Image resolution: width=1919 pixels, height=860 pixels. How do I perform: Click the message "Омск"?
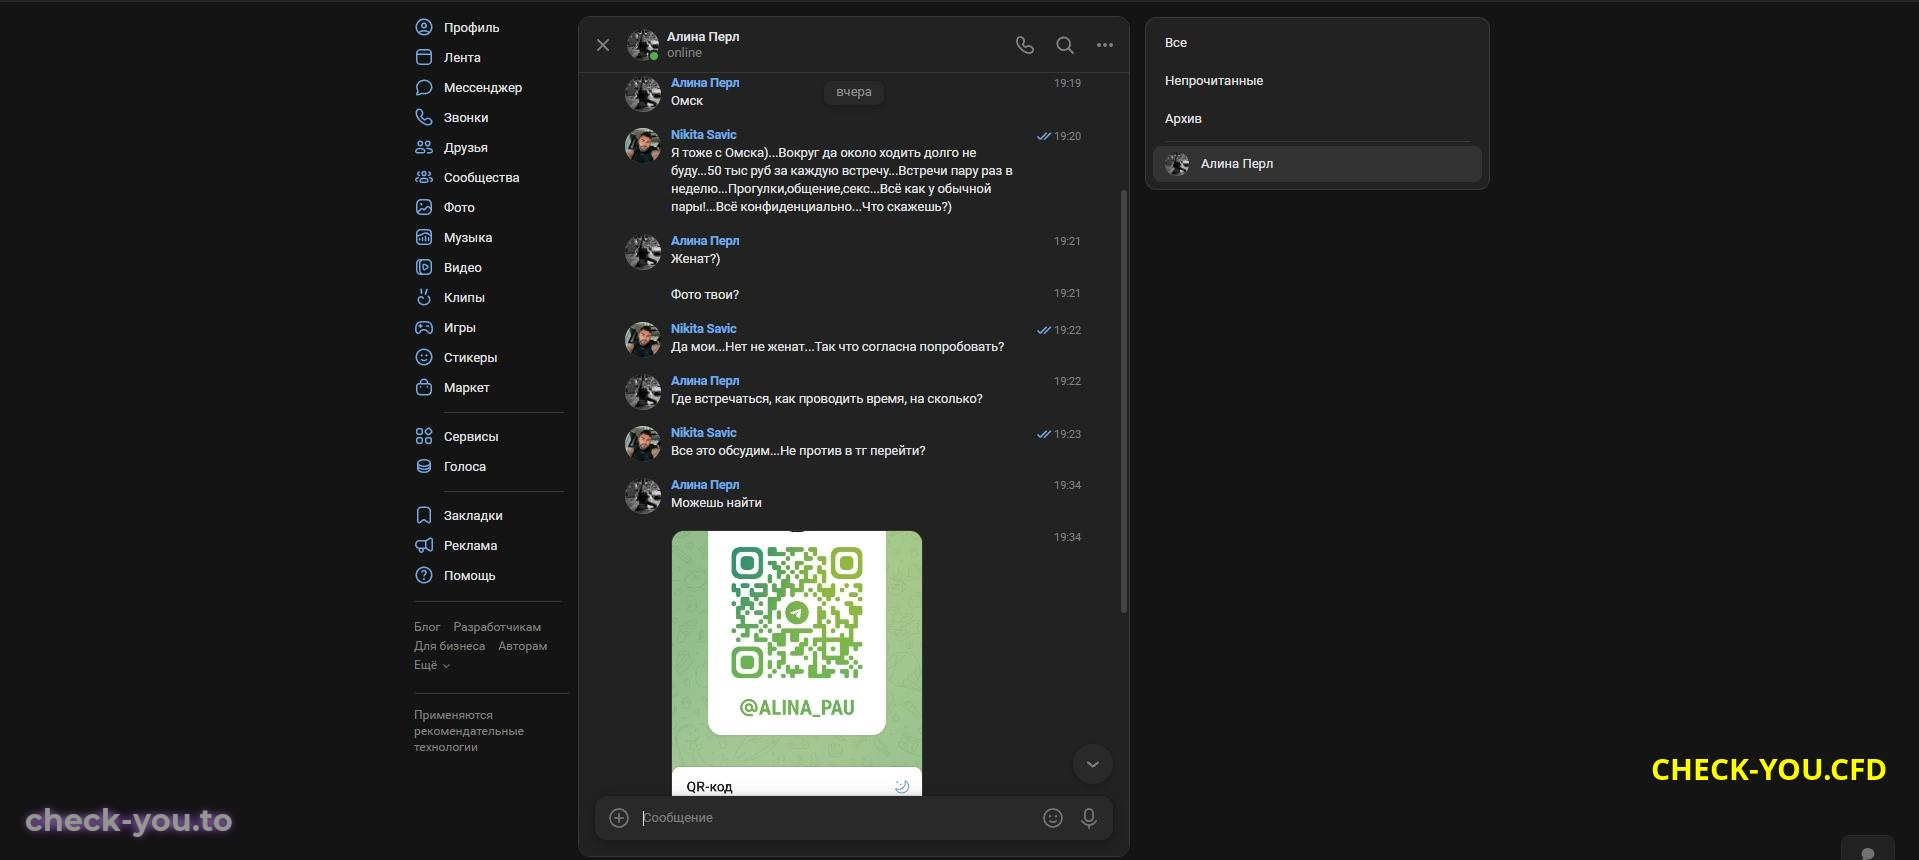click(x=687, y=101)
